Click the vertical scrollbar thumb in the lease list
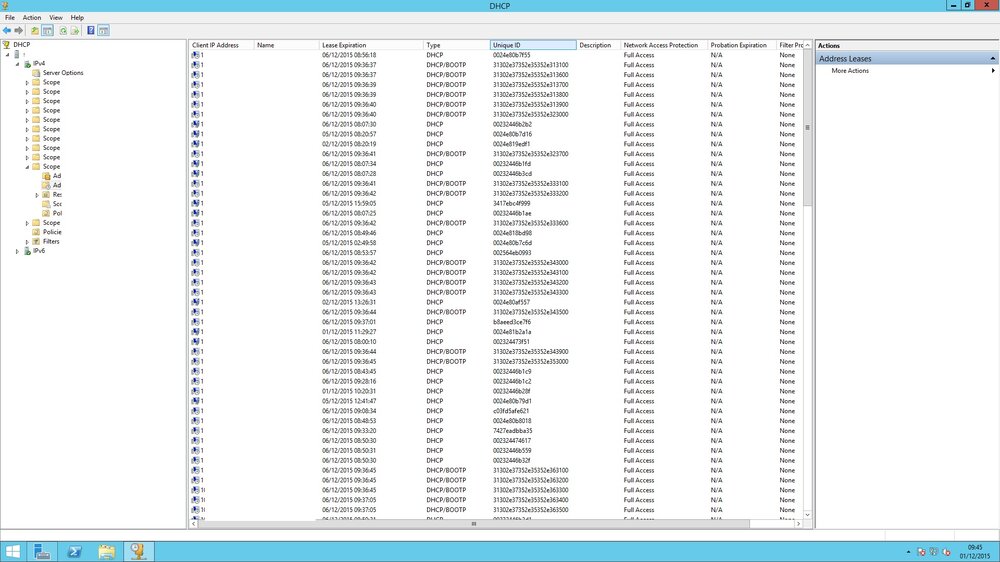1000x562 pixels. [x=807, y=128]
